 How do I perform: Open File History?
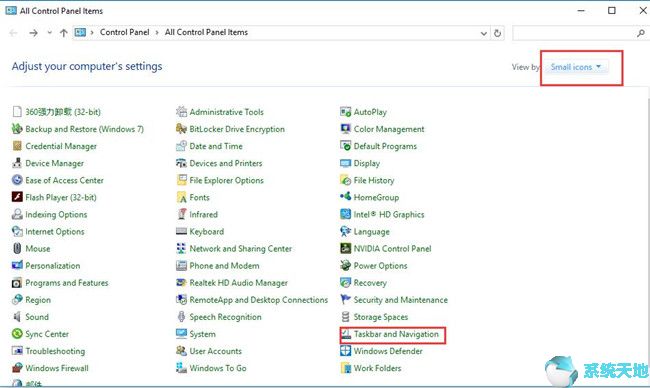[x=374, y=180]
